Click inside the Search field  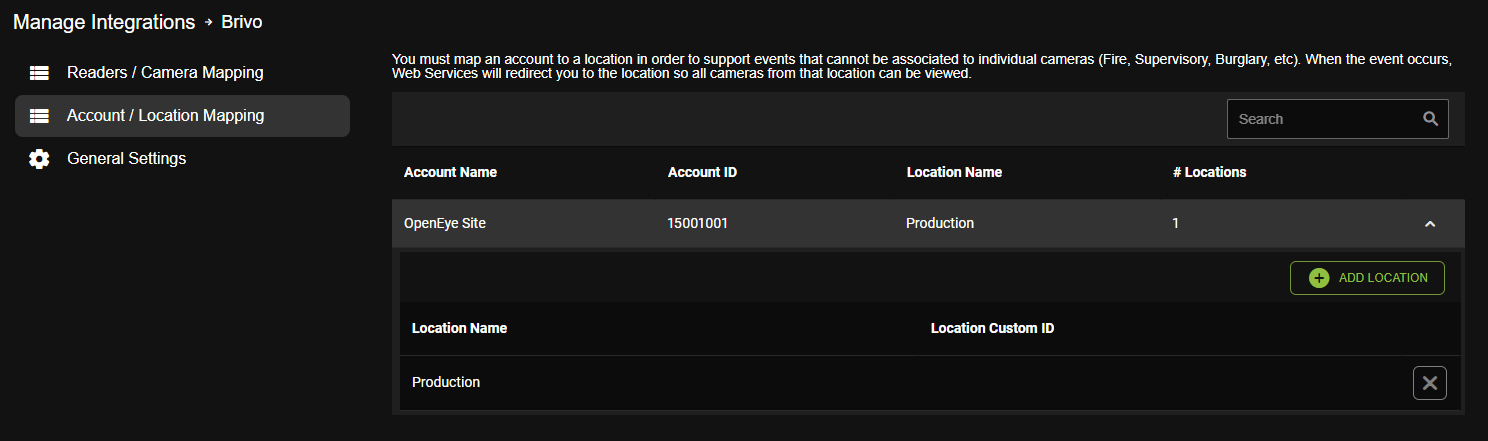(x=1325, y=119)
